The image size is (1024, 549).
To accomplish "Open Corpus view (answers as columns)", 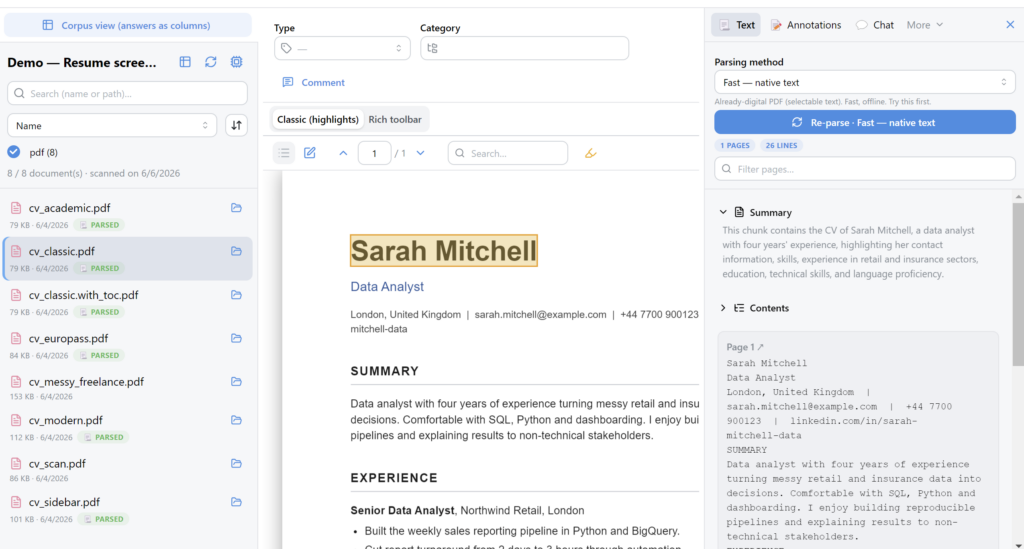I will (127, 25).
